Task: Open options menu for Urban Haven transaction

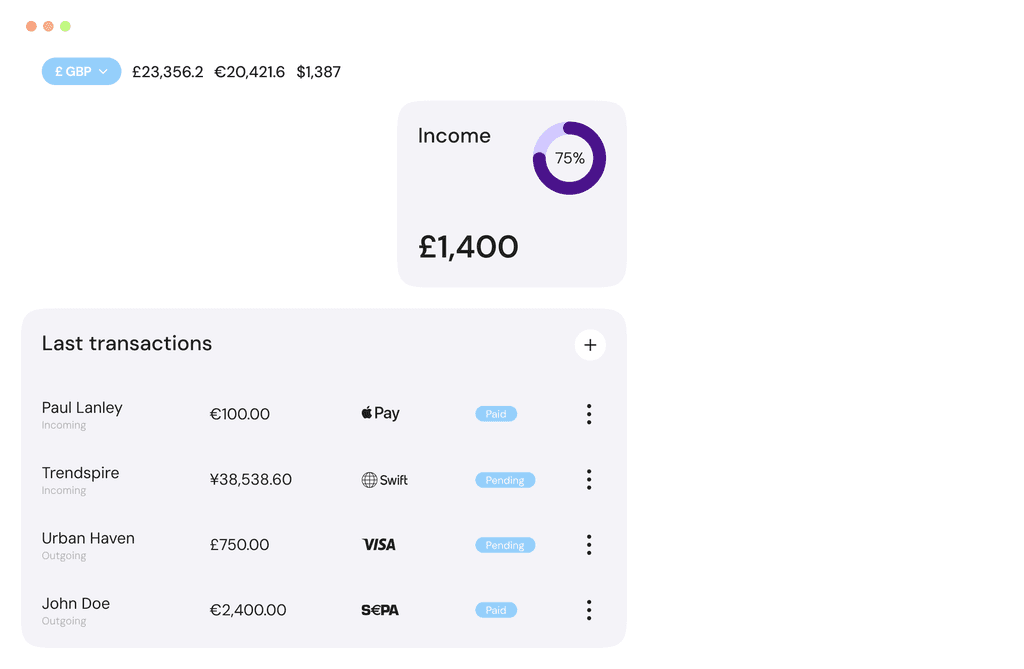Action: pyautogui.click(x=589, y=544)
